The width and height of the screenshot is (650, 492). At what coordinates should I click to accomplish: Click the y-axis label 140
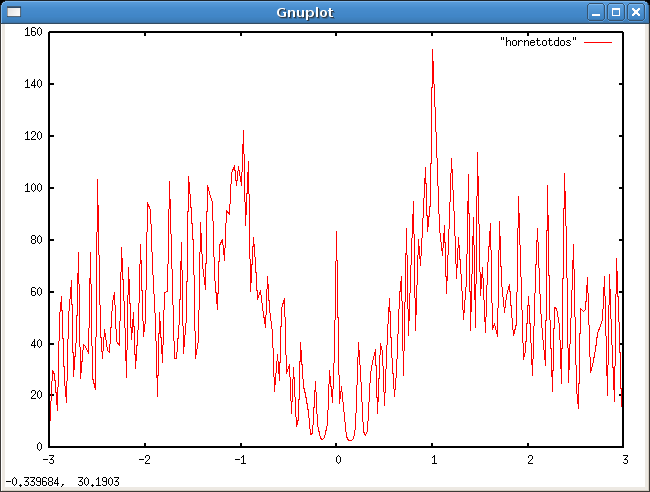(33, 84)
